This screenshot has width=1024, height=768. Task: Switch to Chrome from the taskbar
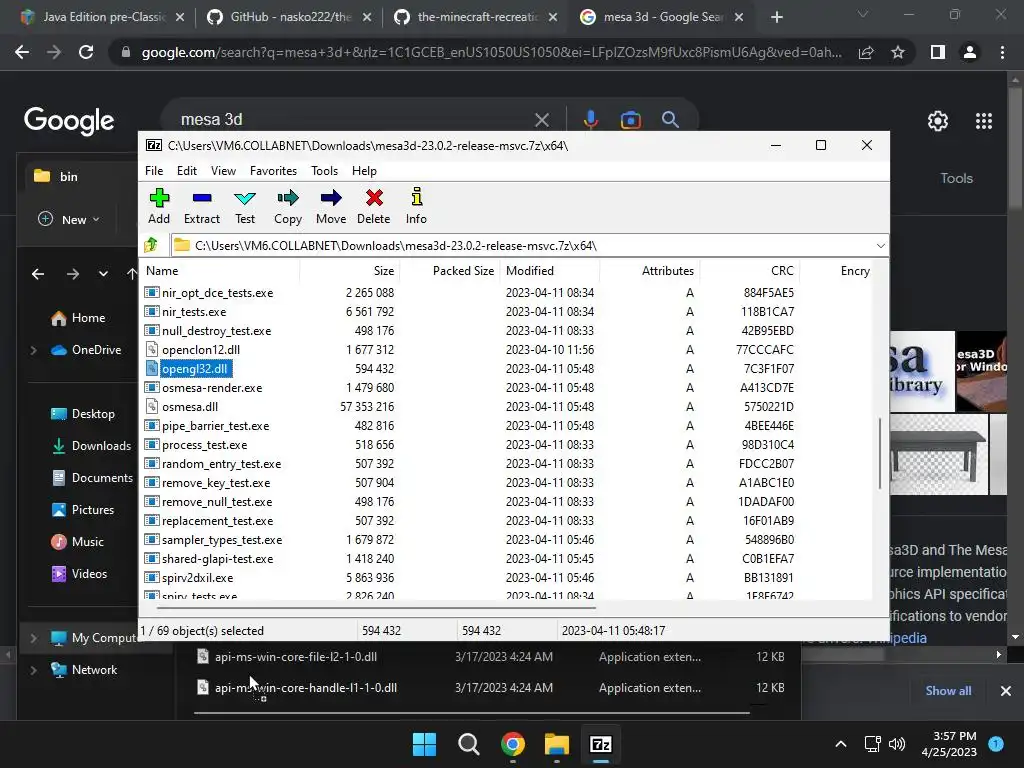click(513, 744)
